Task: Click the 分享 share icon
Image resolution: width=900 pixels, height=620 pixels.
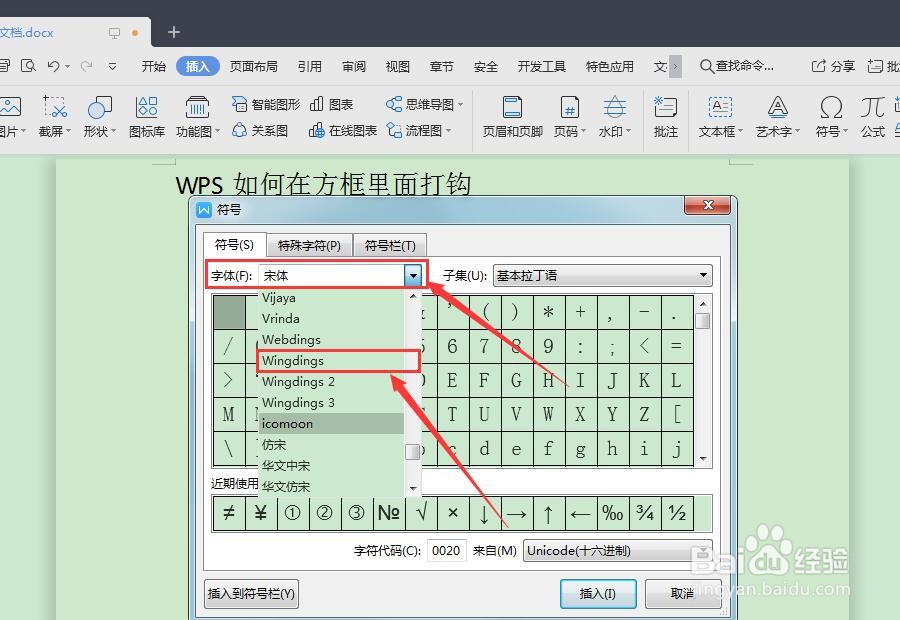Action: click(x=833, y=67)
